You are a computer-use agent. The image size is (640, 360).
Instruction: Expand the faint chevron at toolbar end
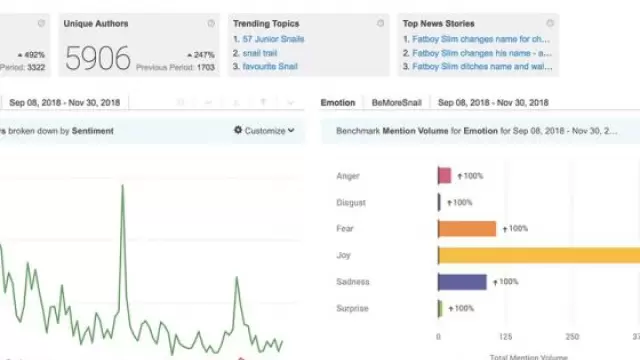(291, 102)
